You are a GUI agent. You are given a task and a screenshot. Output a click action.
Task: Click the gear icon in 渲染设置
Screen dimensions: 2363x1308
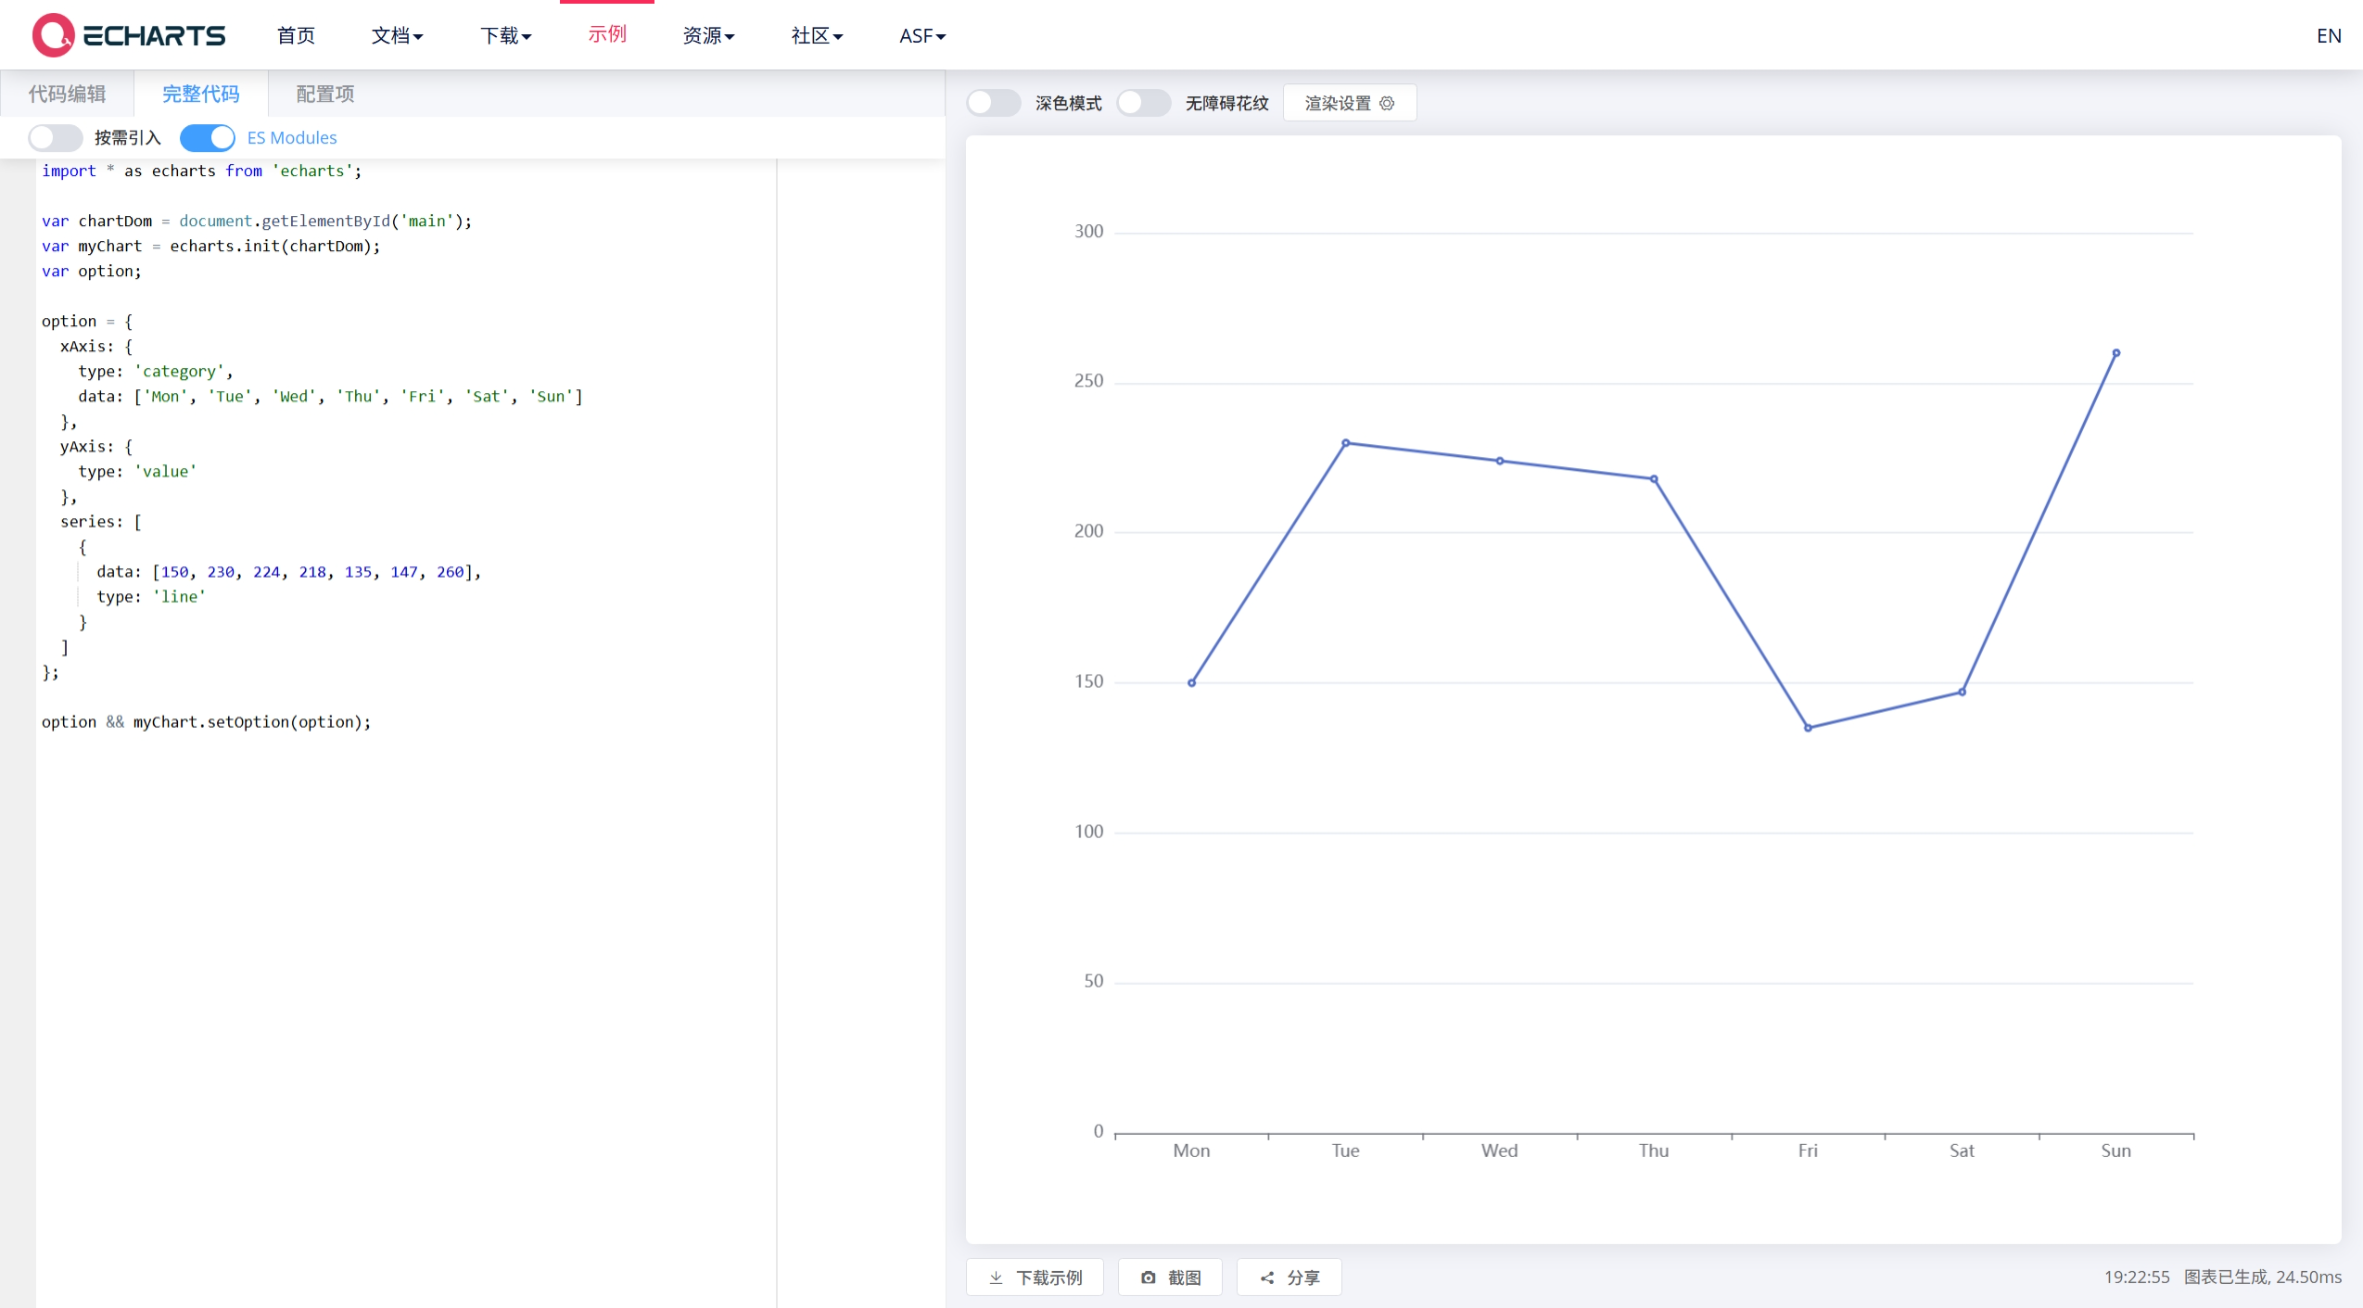(x=1386, y=103)
